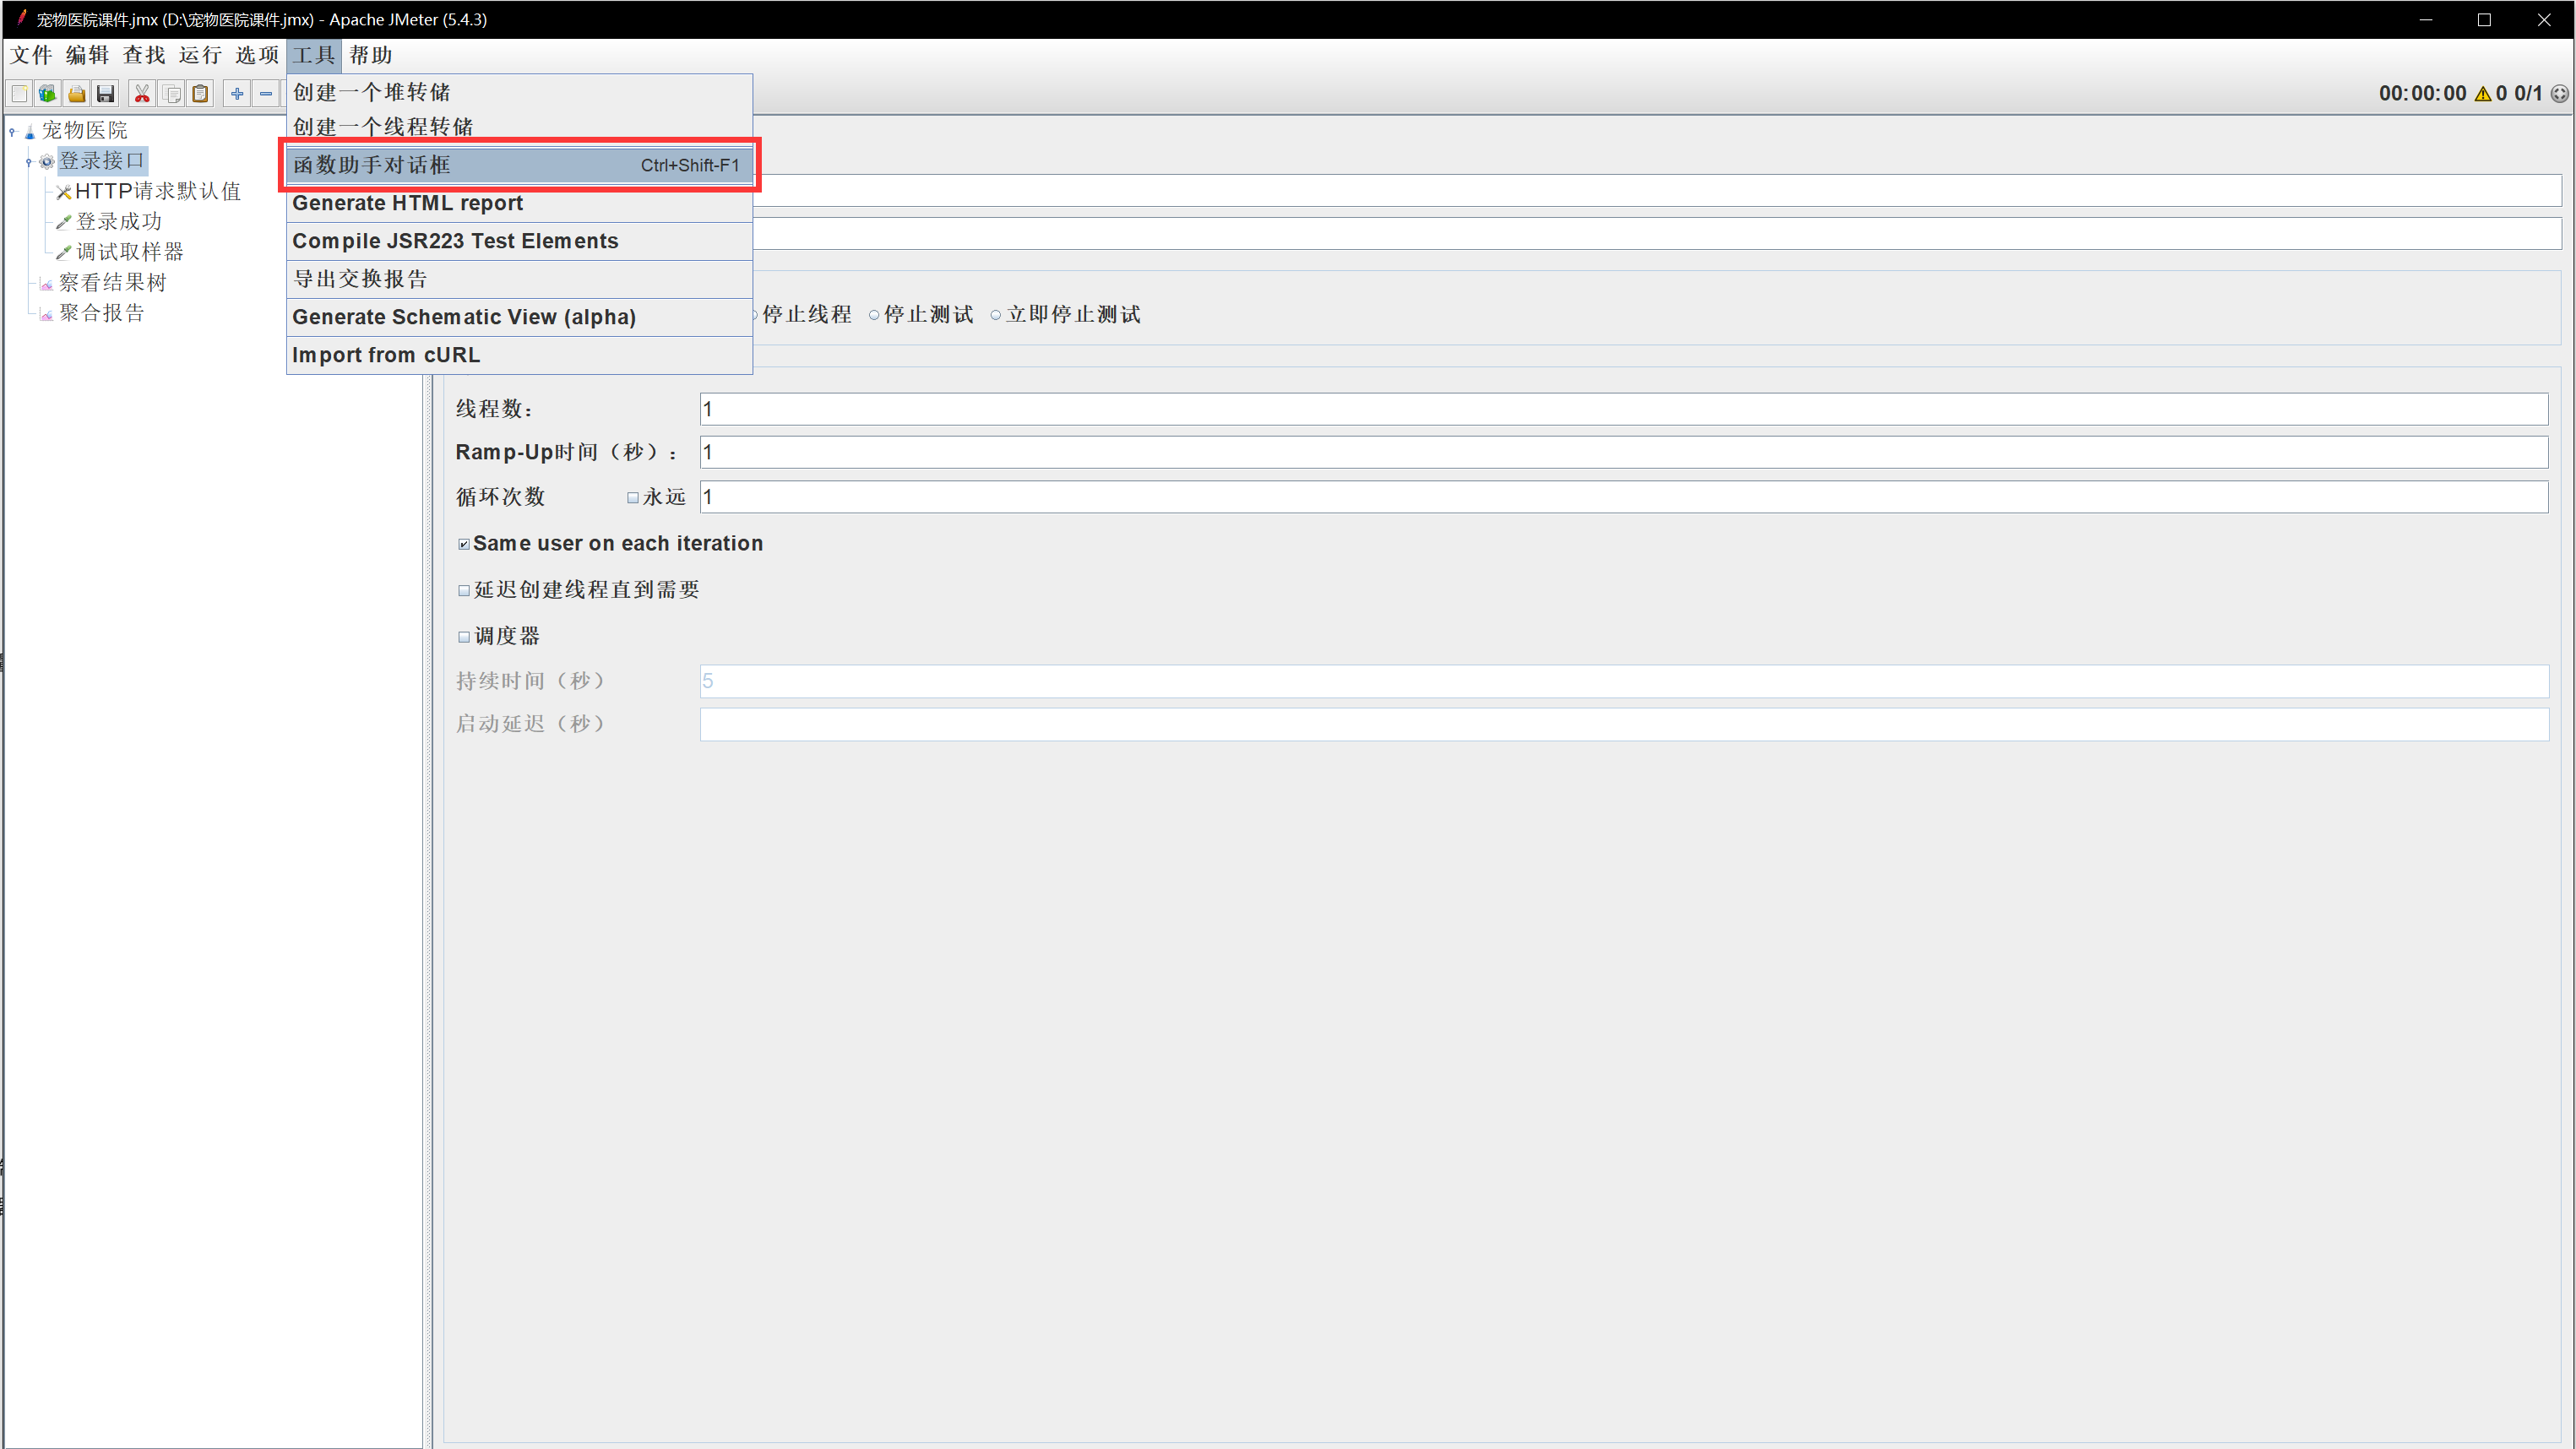Click the New test plan toolbar icon
This screenshot has height=1449, width=2576.
[19, 94]
